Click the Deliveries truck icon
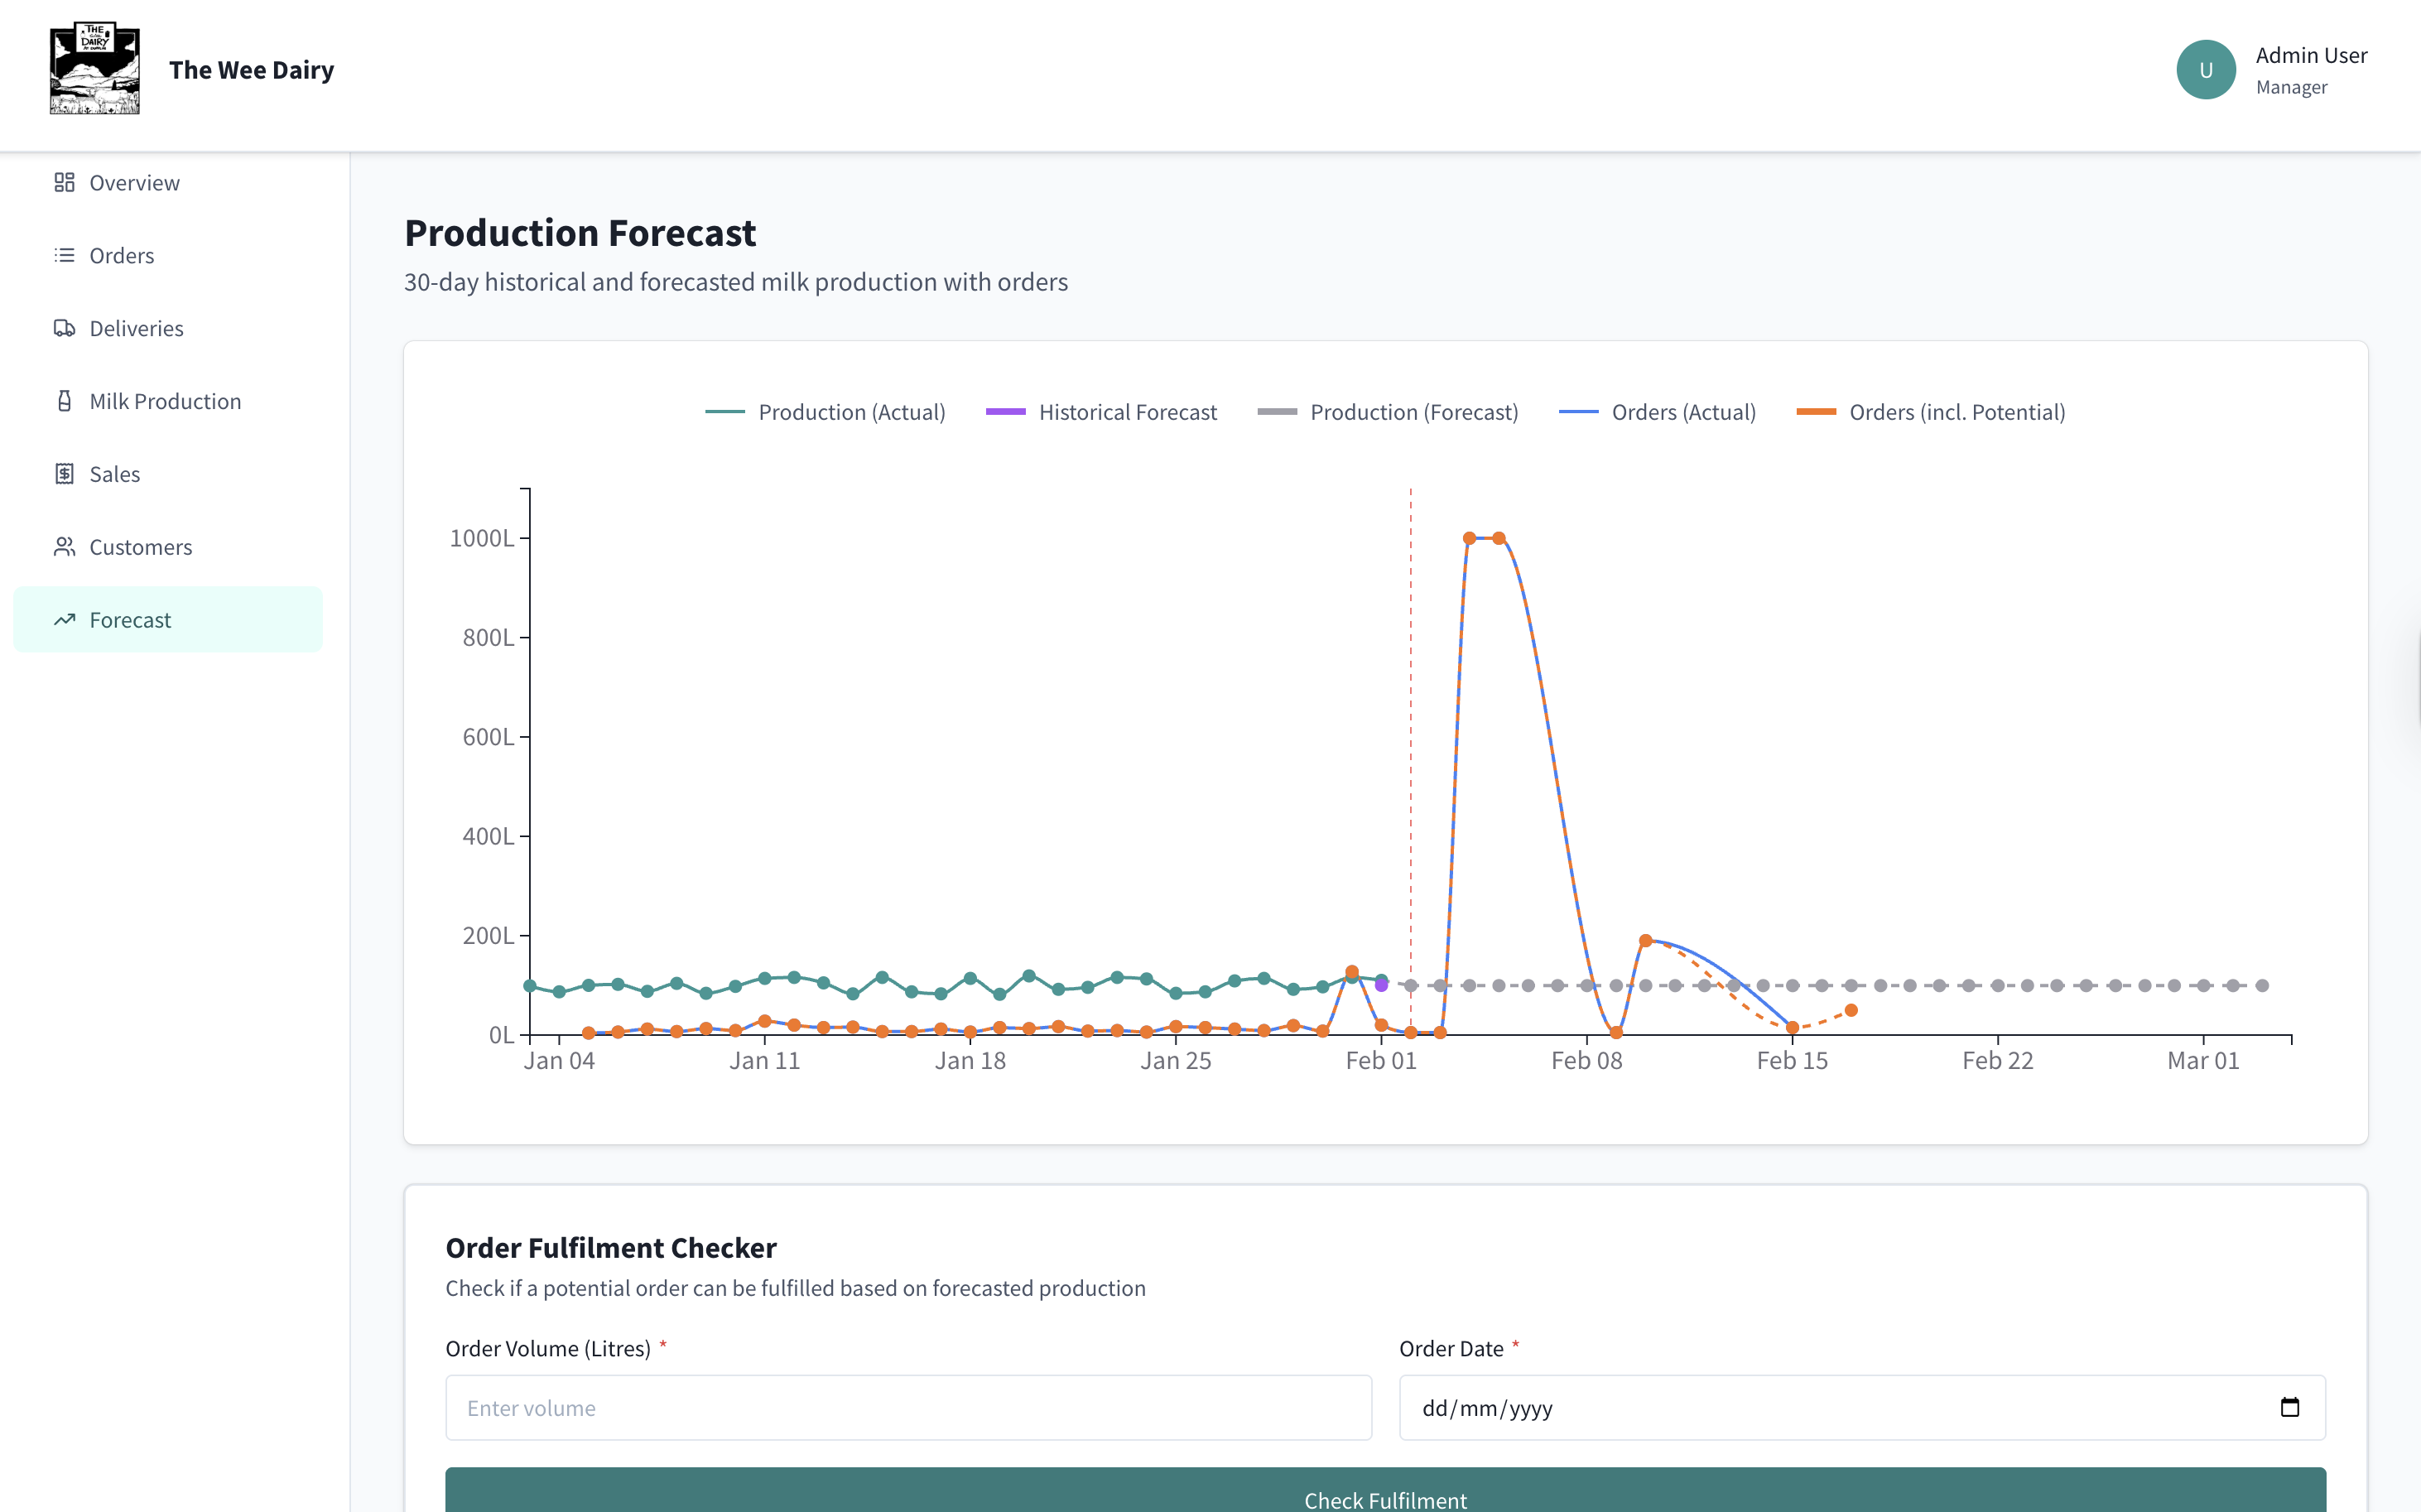Viewport: 2421px width, 1512px height. pos(64,328)
